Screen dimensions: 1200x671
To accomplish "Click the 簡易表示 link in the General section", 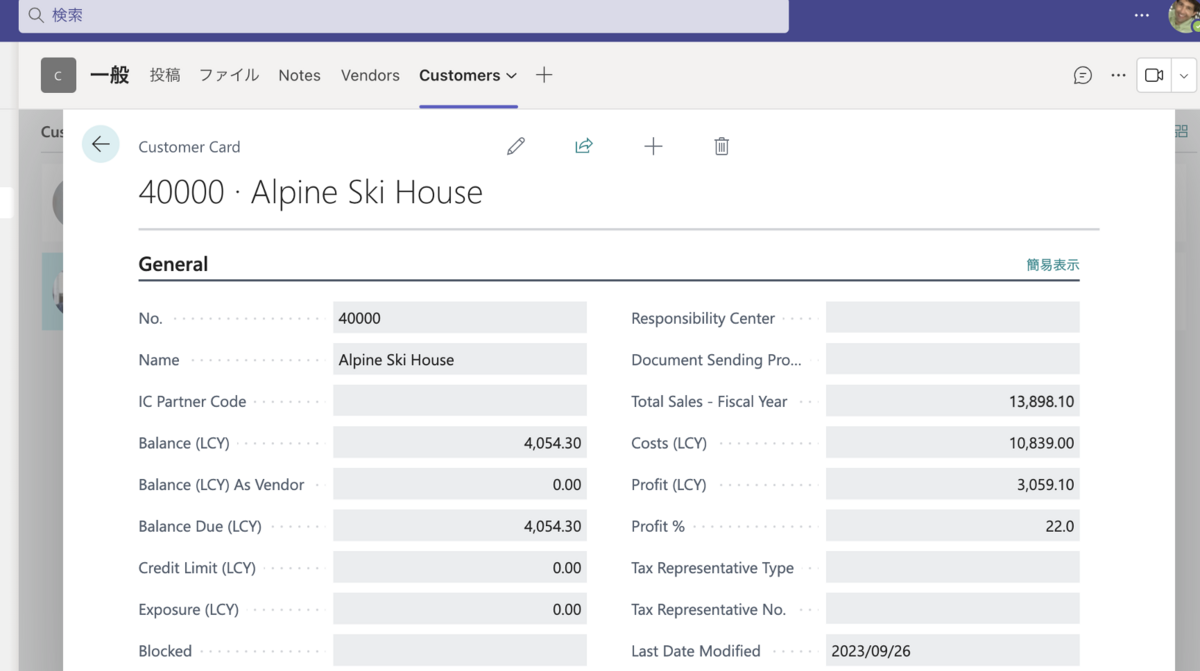I will pos(1052,264).
